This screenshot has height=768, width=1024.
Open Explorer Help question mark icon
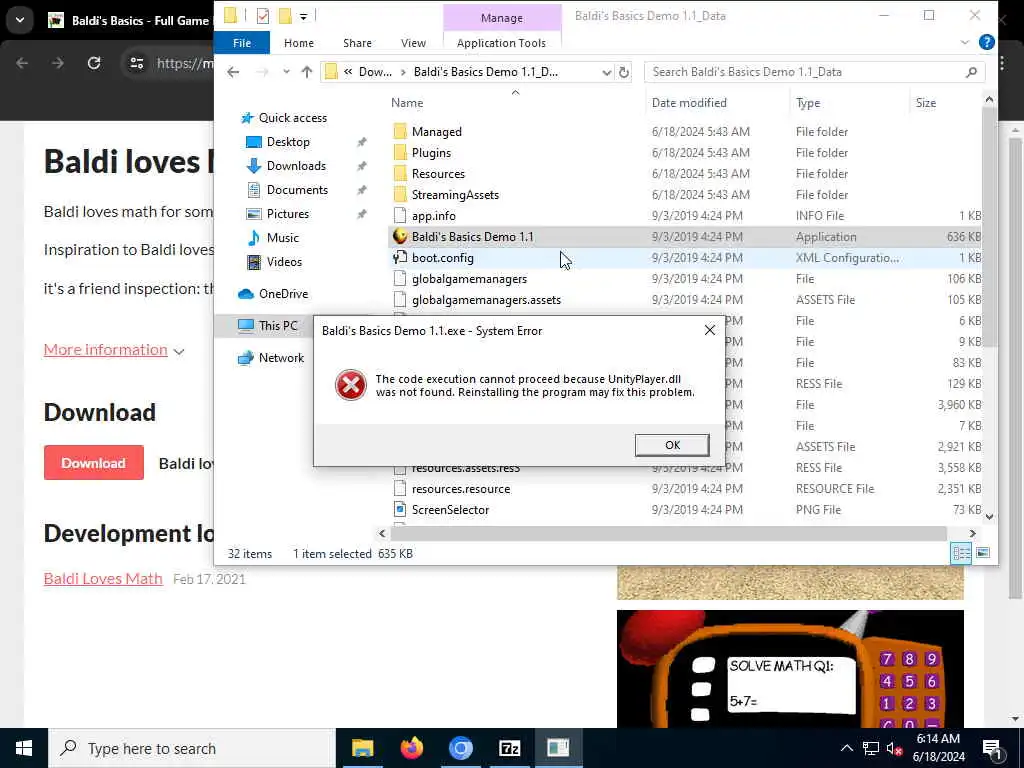987,42
